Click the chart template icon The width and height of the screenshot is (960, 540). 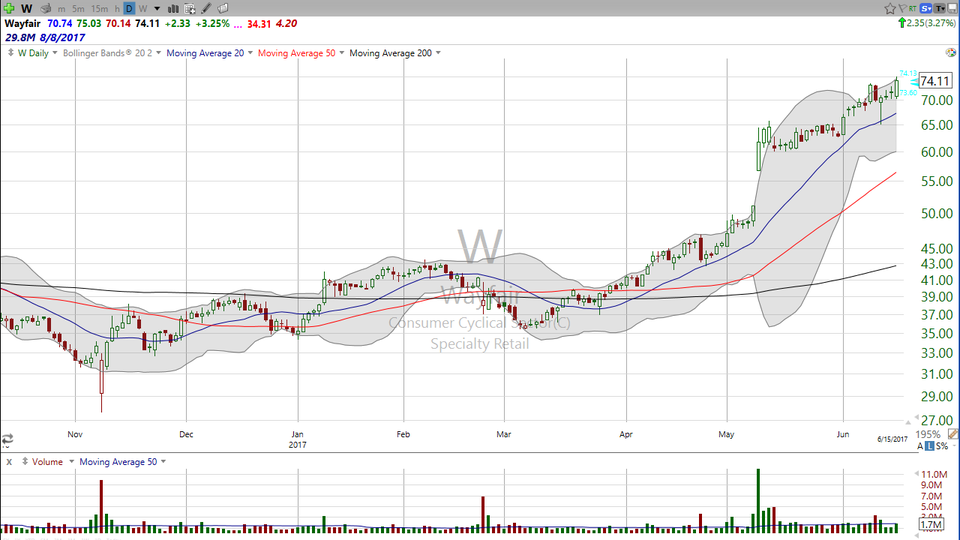(190, 9)
